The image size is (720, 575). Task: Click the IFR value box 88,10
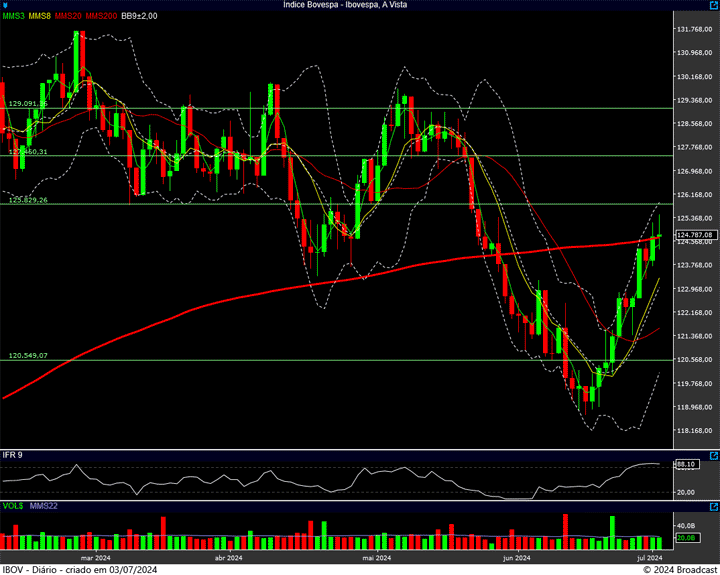pyautogui.click(x=686, y=464)
